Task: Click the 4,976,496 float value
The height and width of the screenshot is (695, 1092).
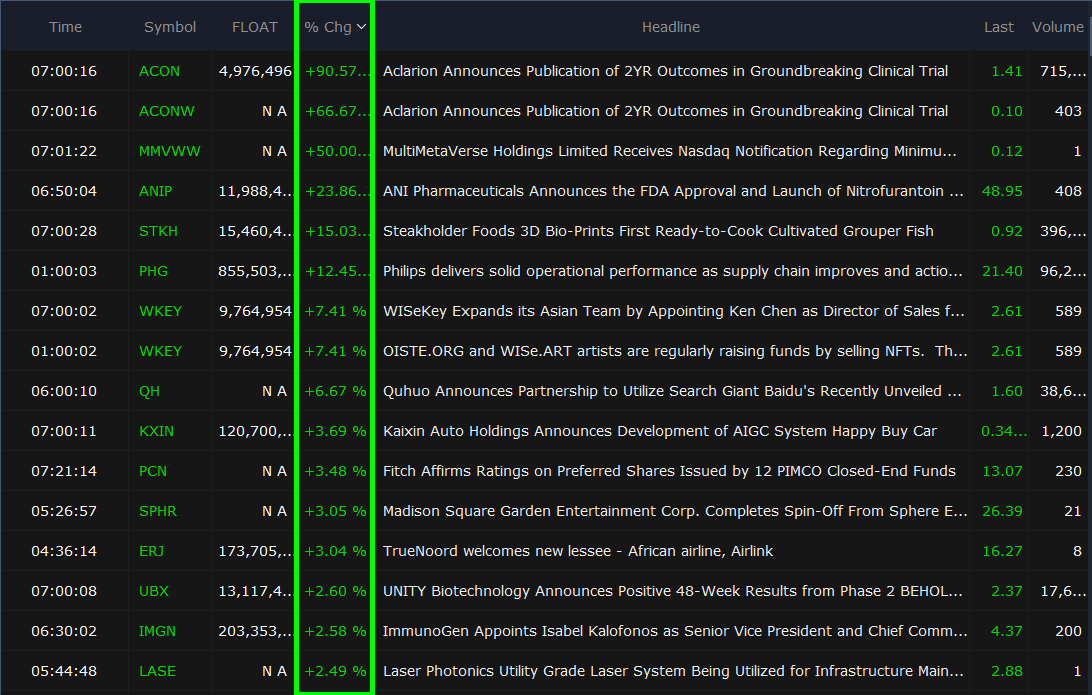Action: 255,71
